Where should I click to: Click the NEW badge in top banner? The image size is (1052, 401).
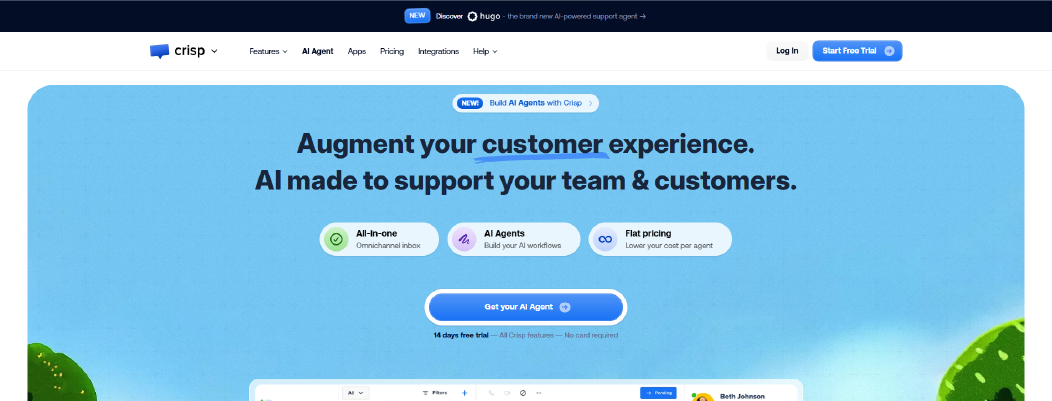(417, 15)
